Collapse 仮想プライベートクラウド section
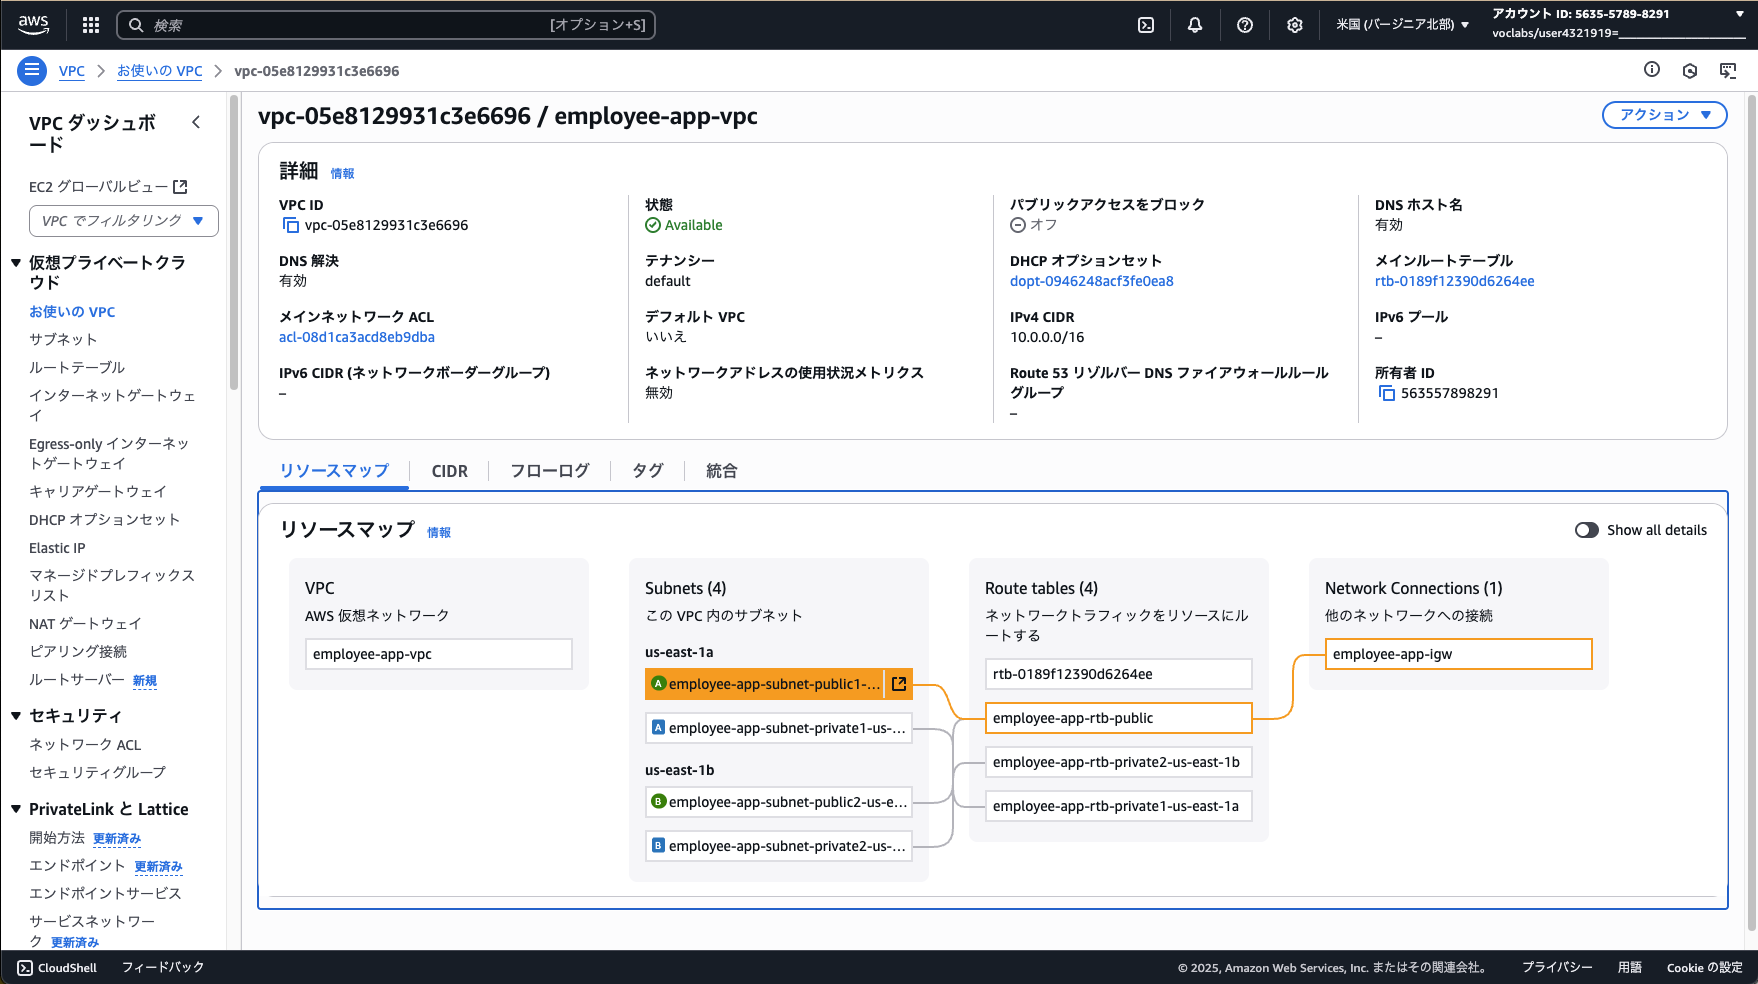This screenshot has width=1758, height=984. click(16, 263)
